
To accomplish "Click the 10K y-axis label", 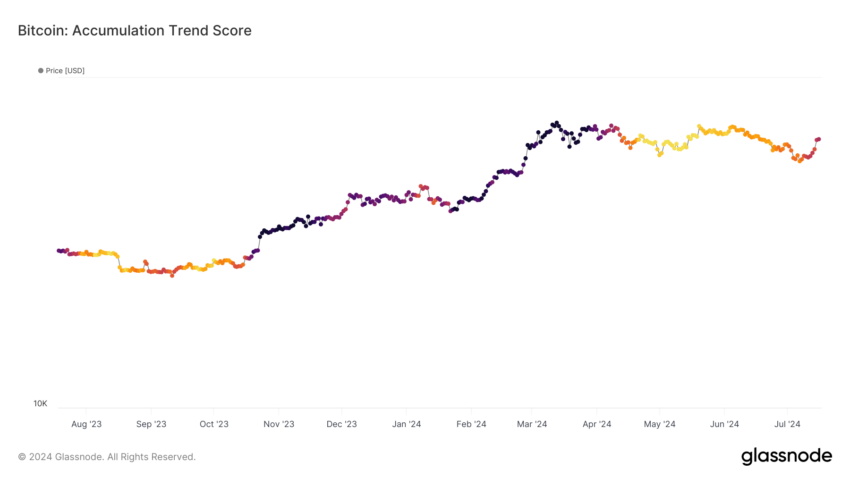I will (x=40, y=403).
